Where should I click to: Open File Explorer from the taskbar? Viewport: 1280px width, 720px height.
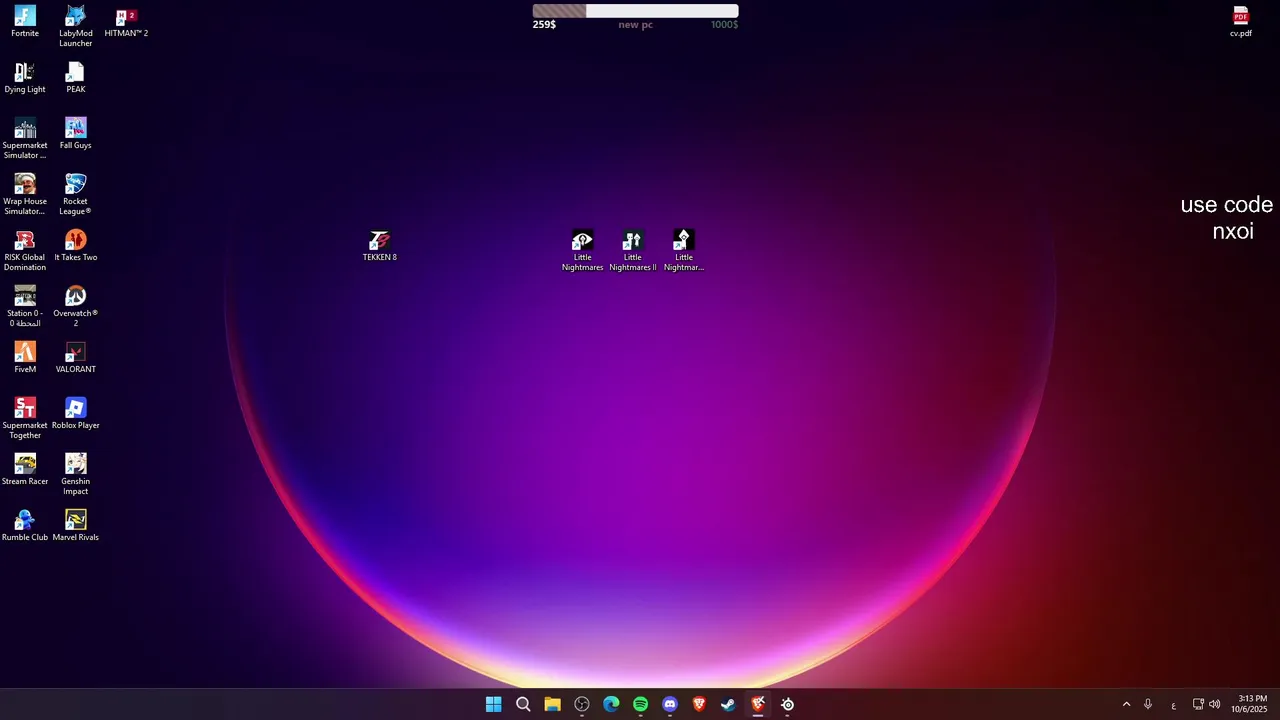(x=552, y=704)
